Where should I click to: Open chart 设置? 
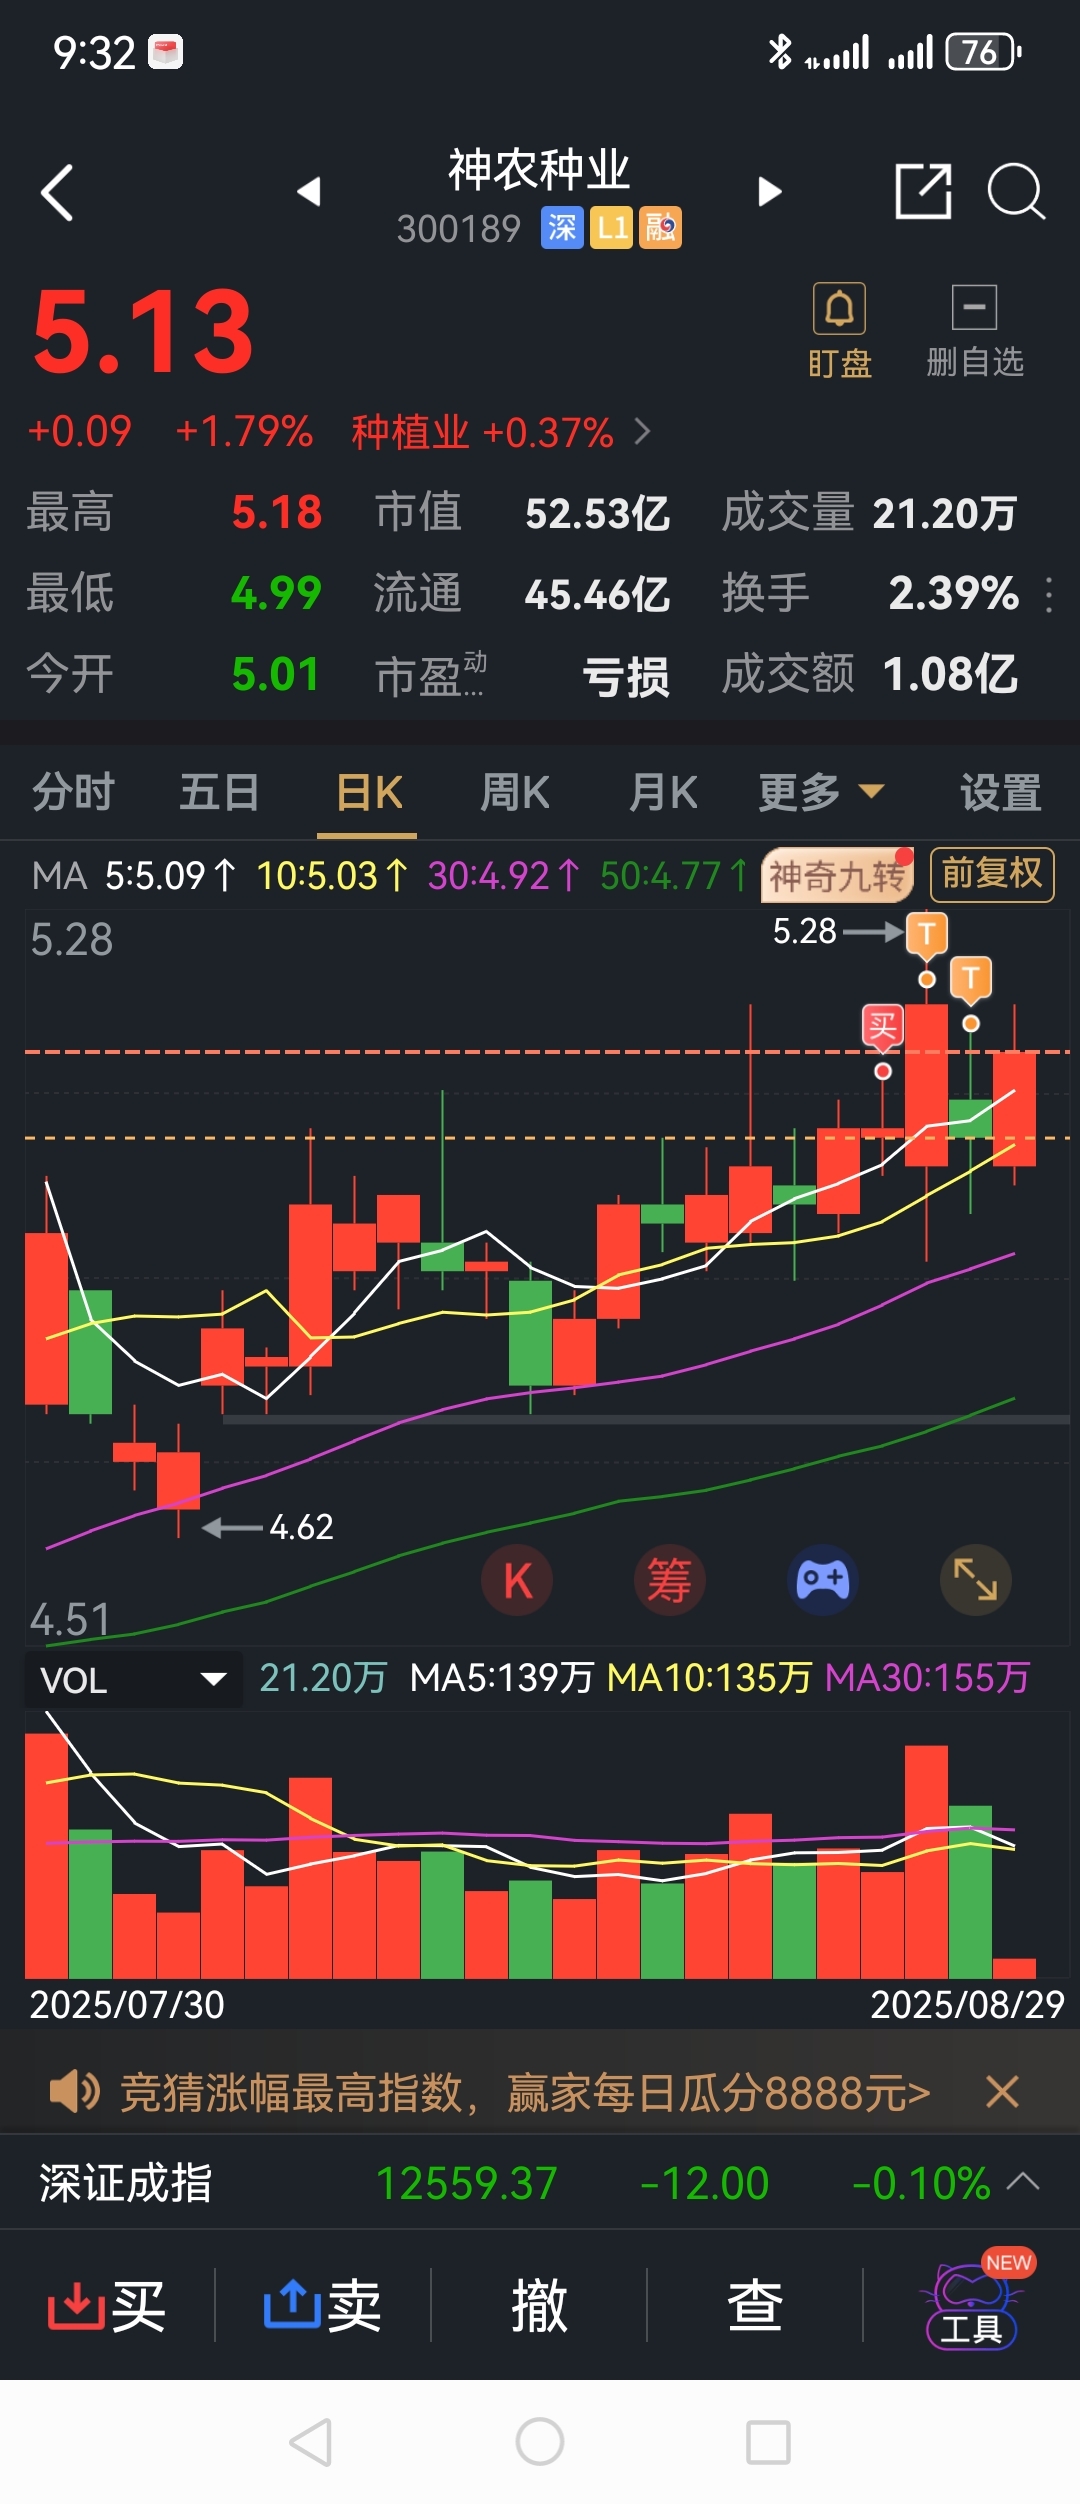[1001, 793]
